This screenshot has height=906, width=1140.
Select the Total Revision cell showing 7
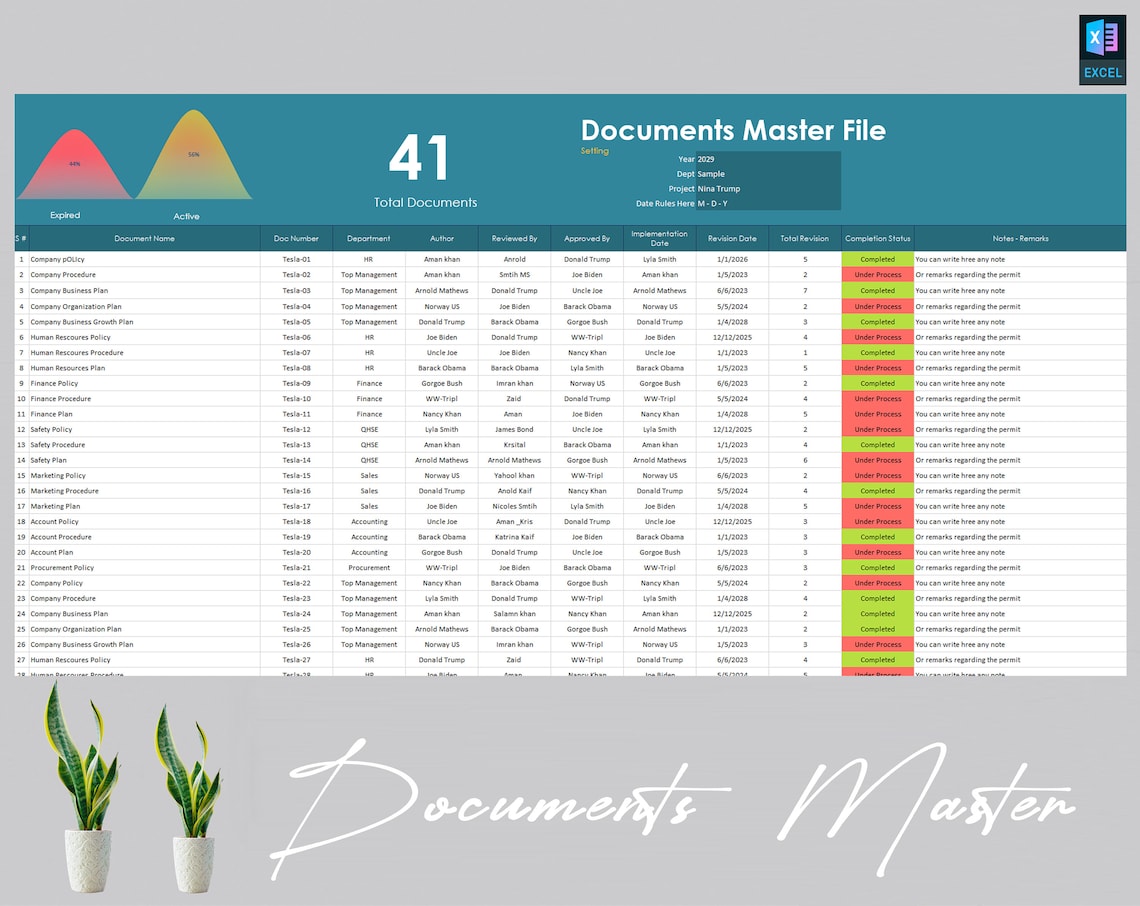coord(805,291)
